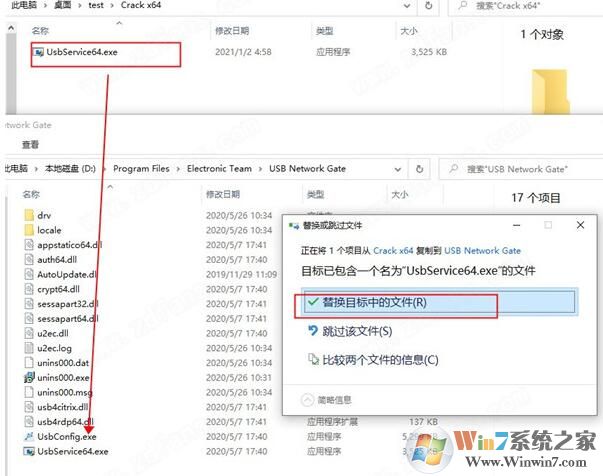Sort by 大小 column in Crack x64 window

[x=408, y=31]
